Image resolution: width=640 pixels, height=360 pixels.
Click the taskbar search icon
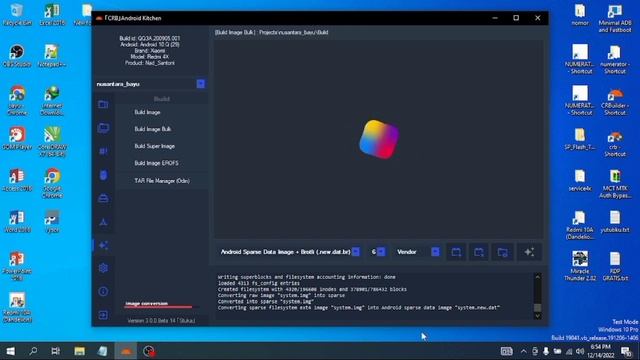(33, 351)
